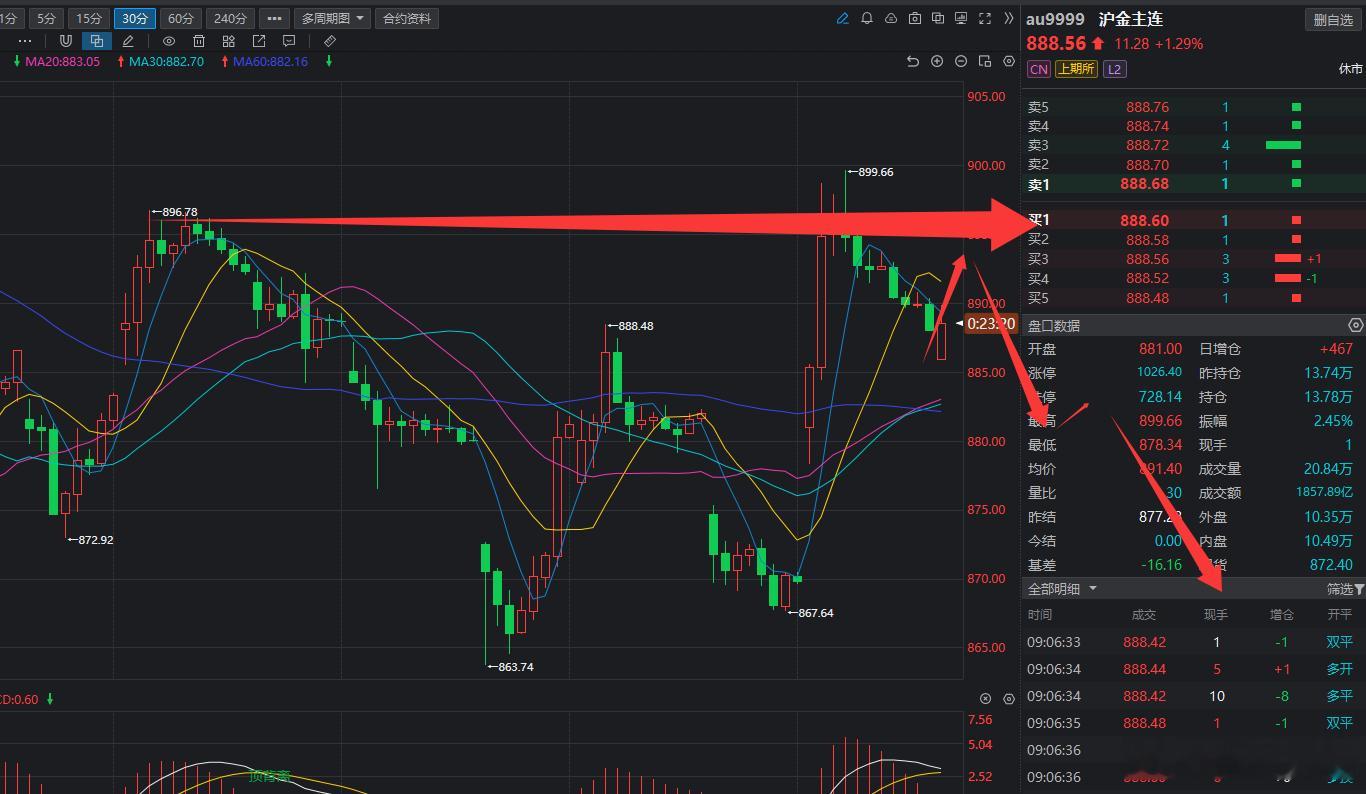Switch to the 60分 timeframe tab
The image size is (1366, 794).
coord(181,18)
